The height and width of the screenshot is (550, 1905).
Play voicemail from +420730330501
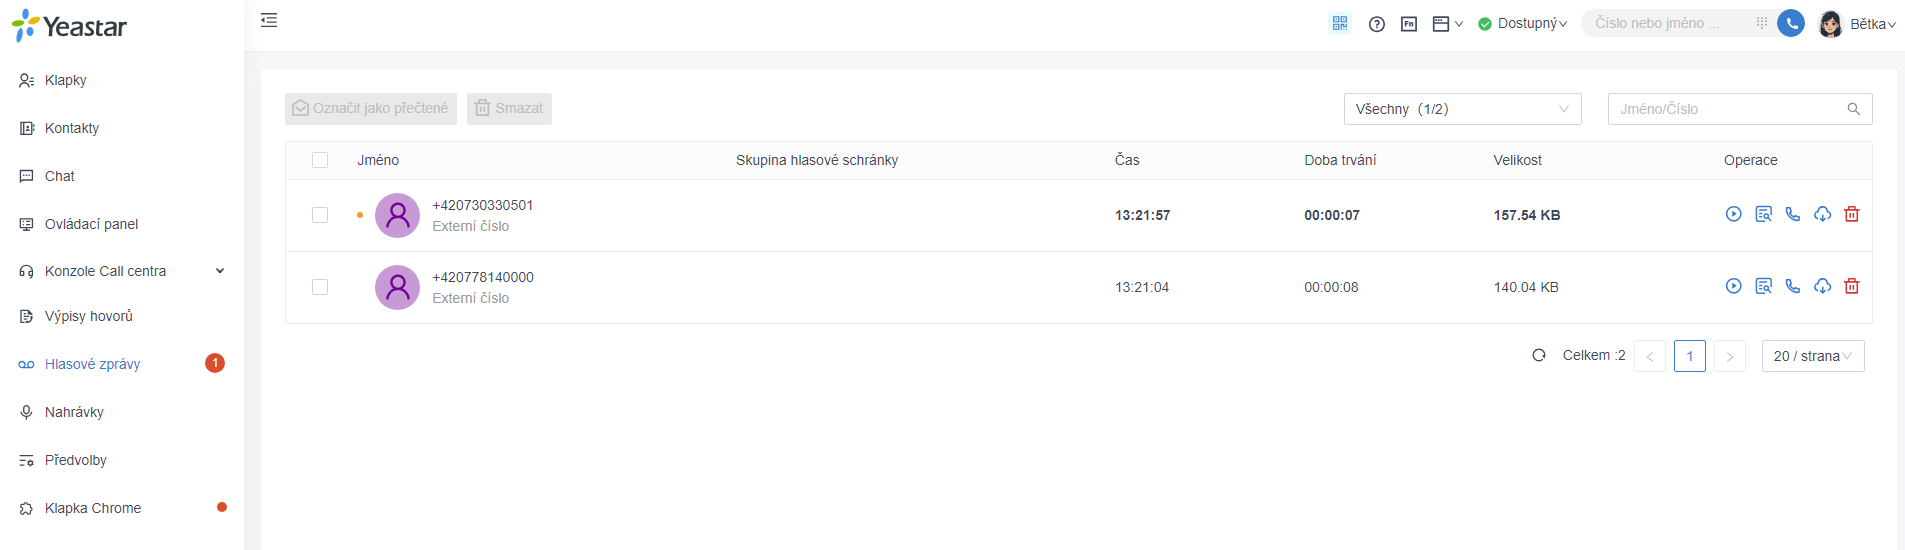1734,214
